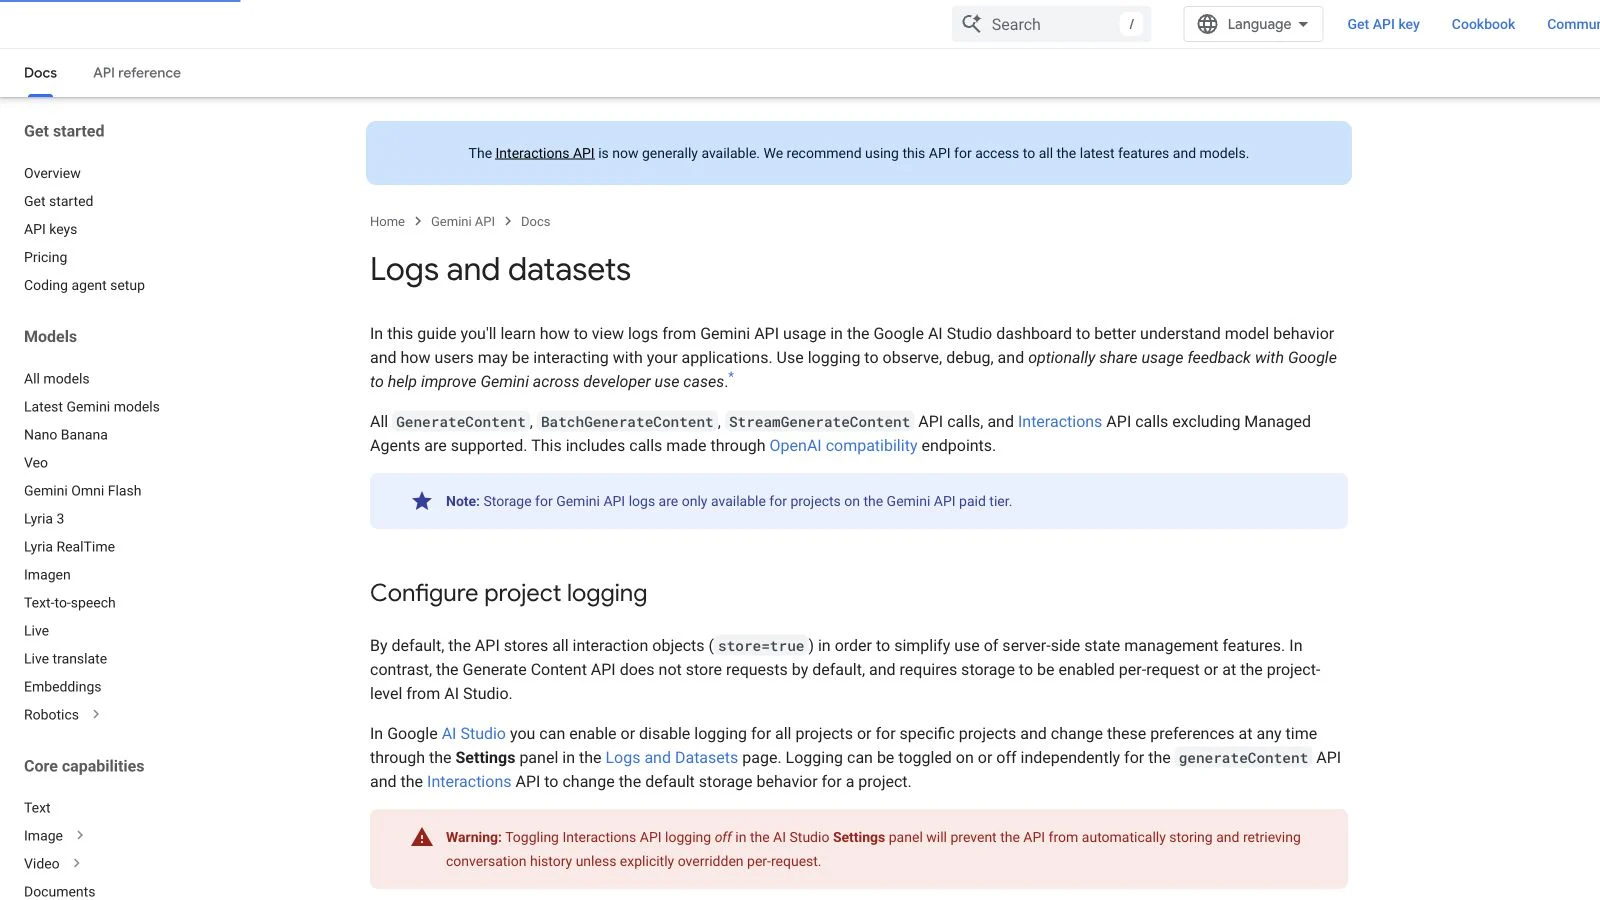Image resolution: width=1600 pixels, height=900 pixels.
Task: Open API keys in the sidebar
Action: click(x=50, y=229)
